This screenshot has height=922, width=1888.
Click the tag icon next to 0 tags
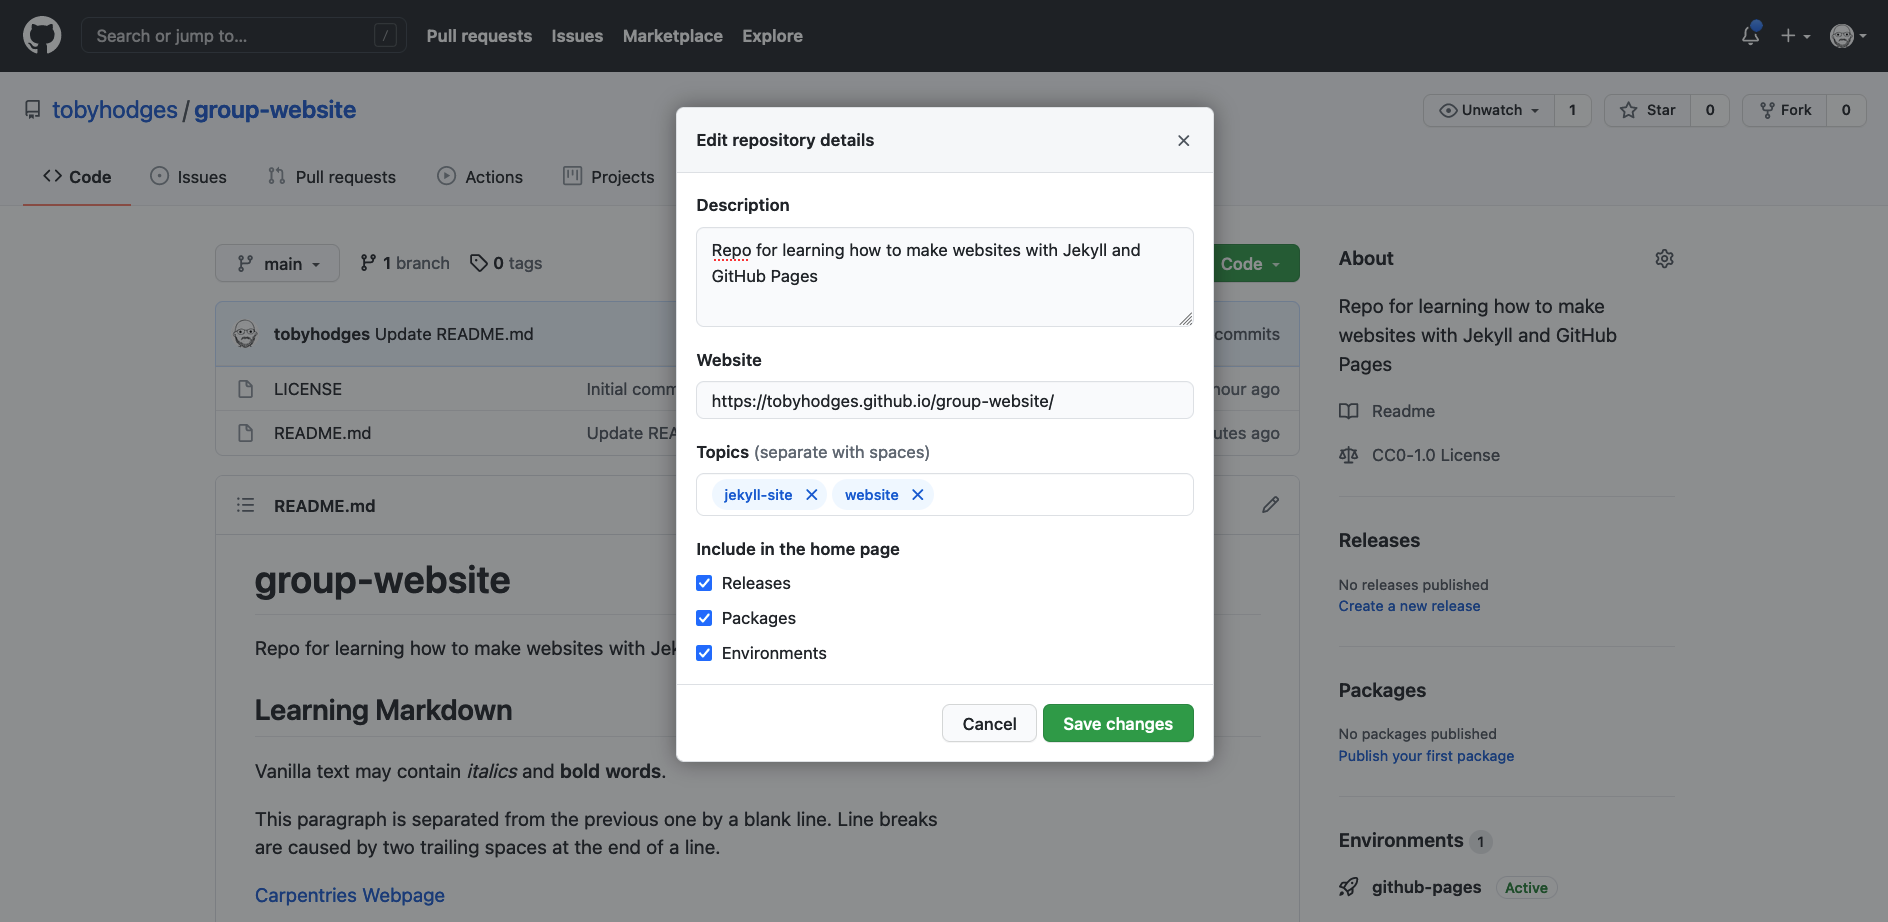pos(479,263)
